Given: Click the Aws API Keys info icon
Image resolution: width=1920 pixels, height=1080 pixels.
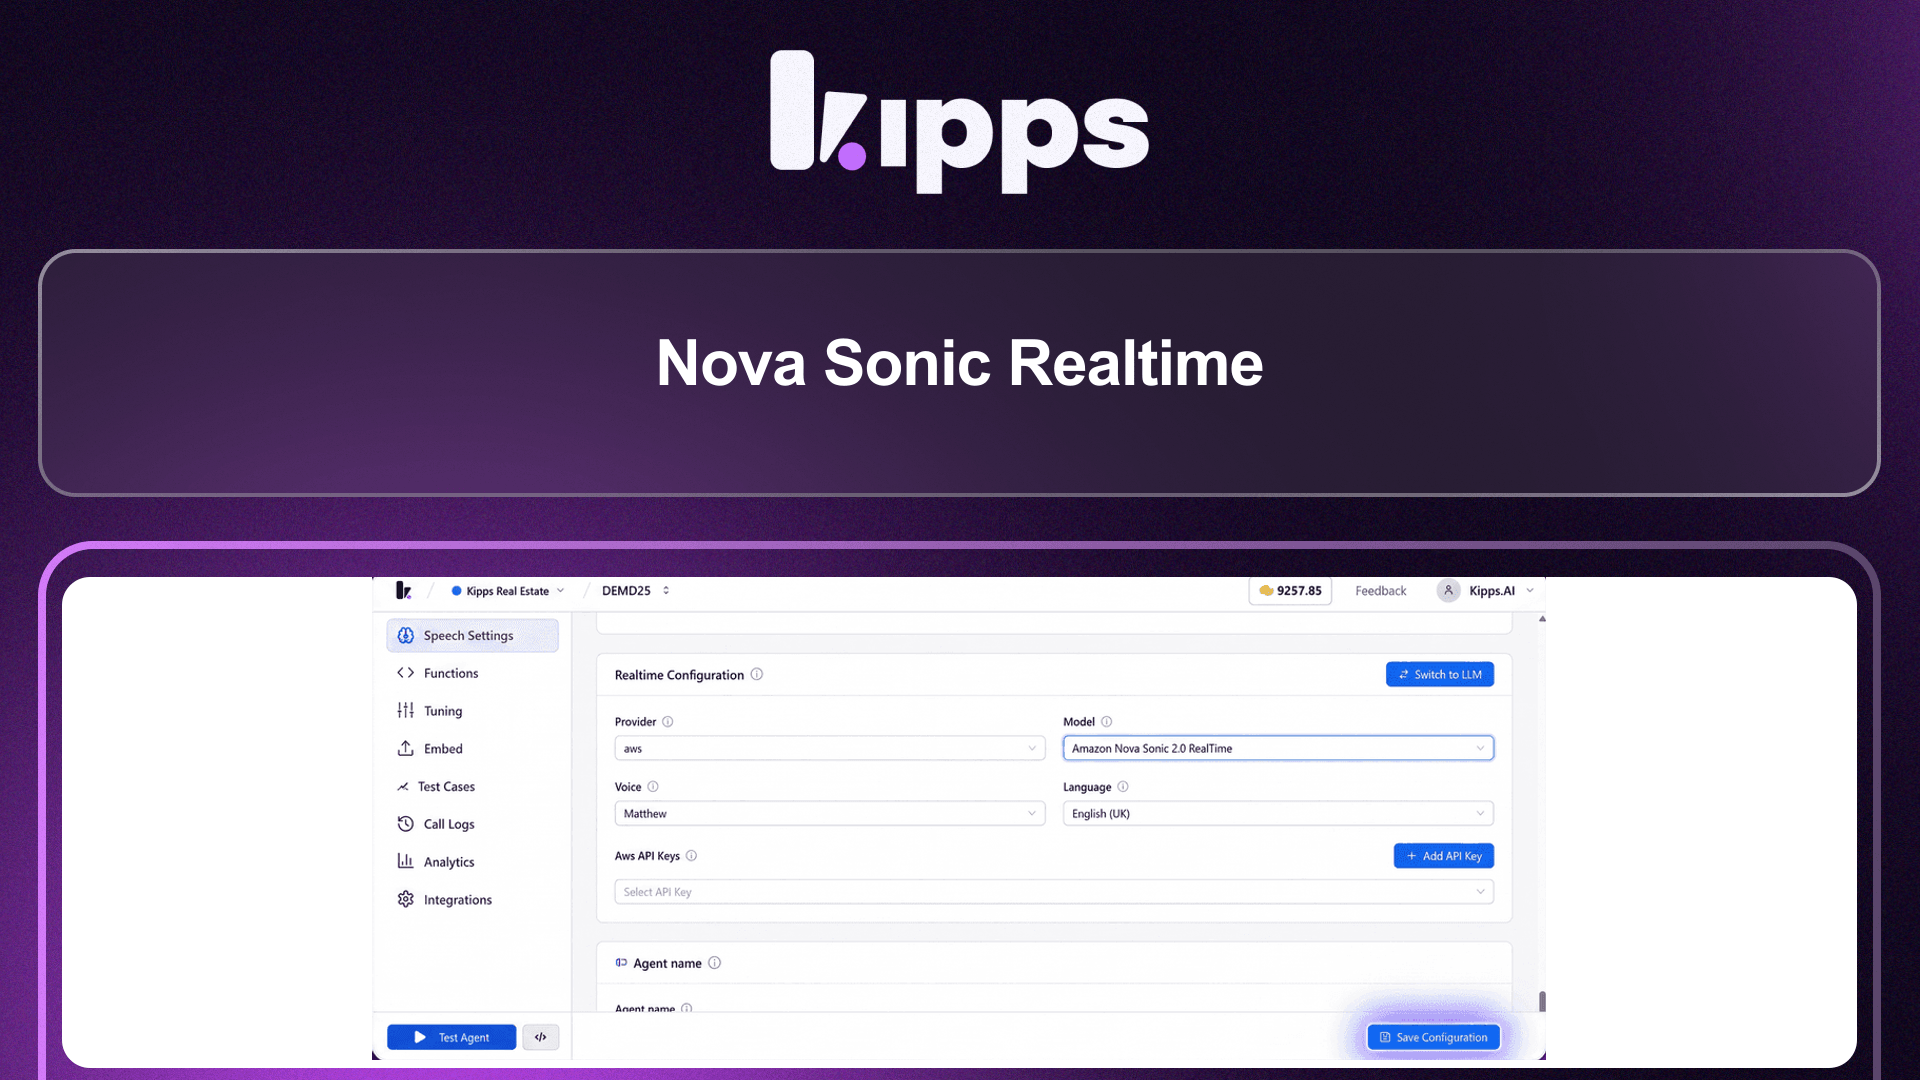Looking at the screenshot, I should tap(691, 856).
